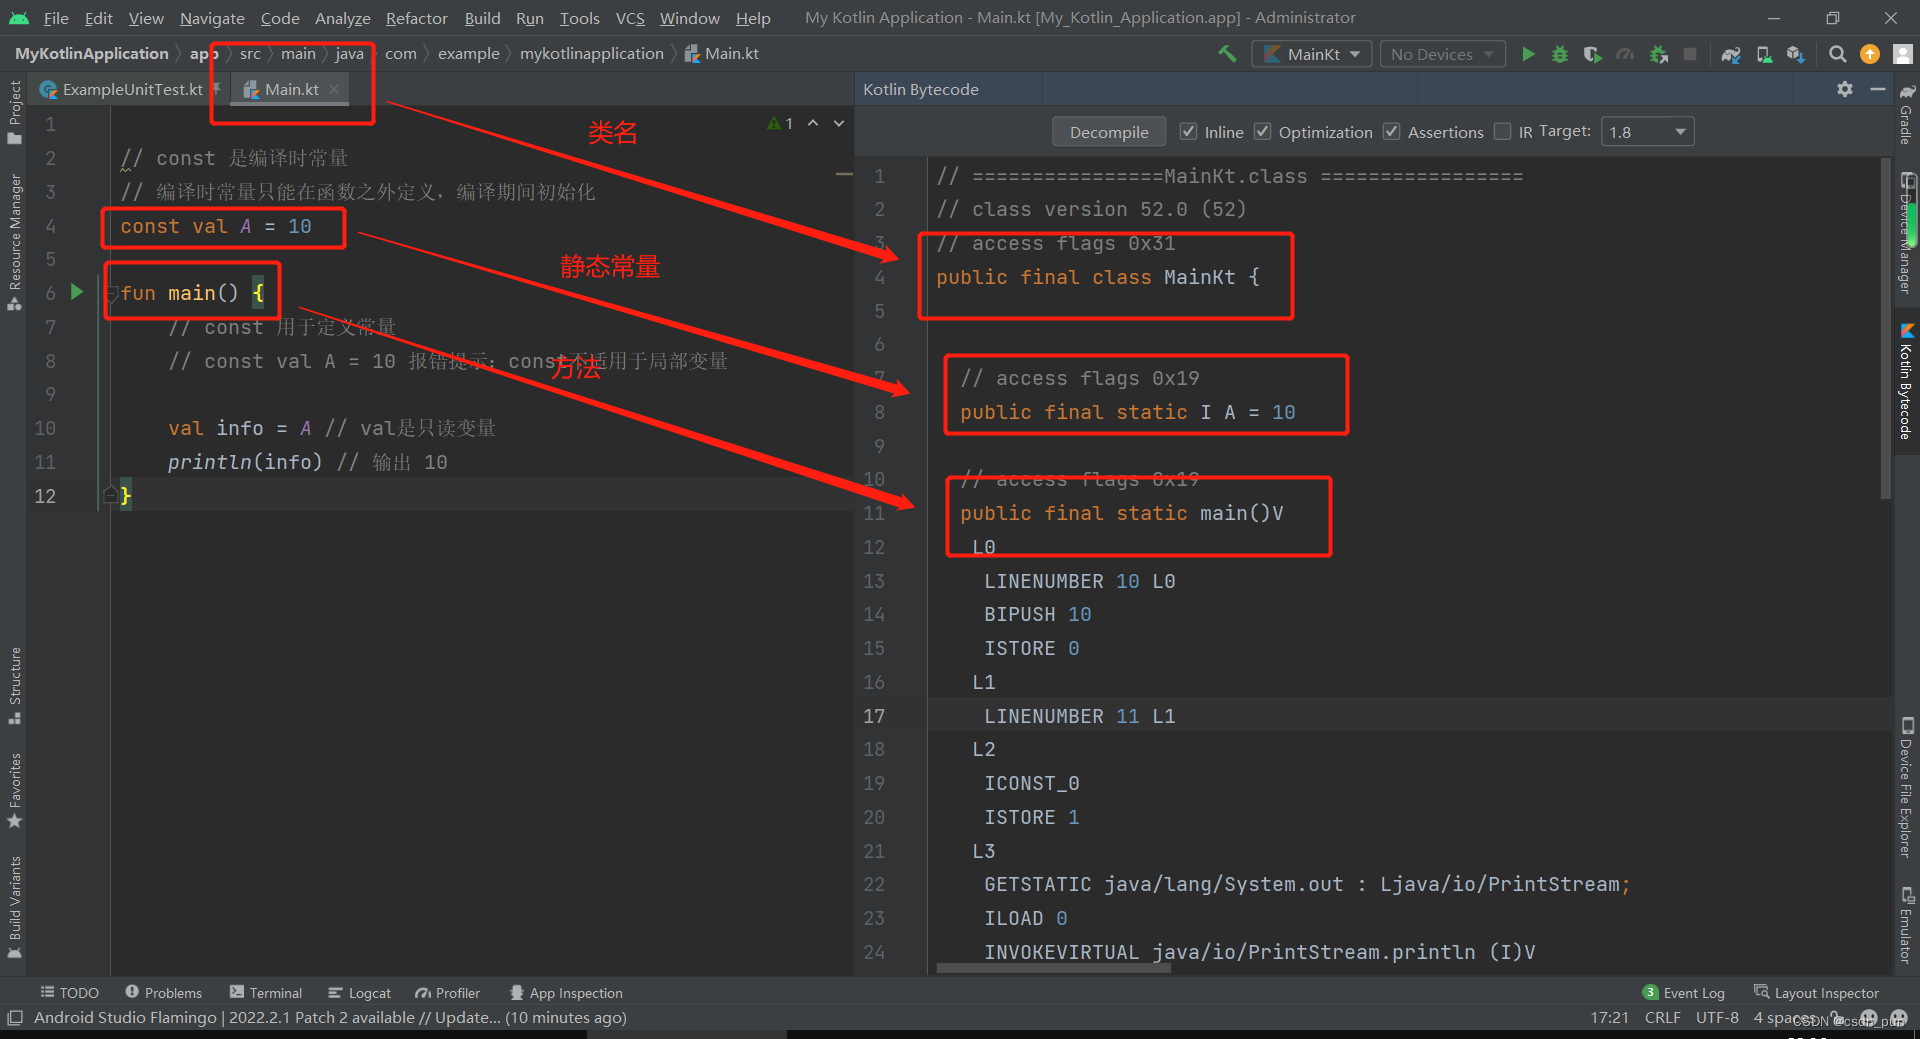This screenshot has width=1920, height=1039.
Task: Open App Inspection tool window
Action: click(x=565, y=992)
